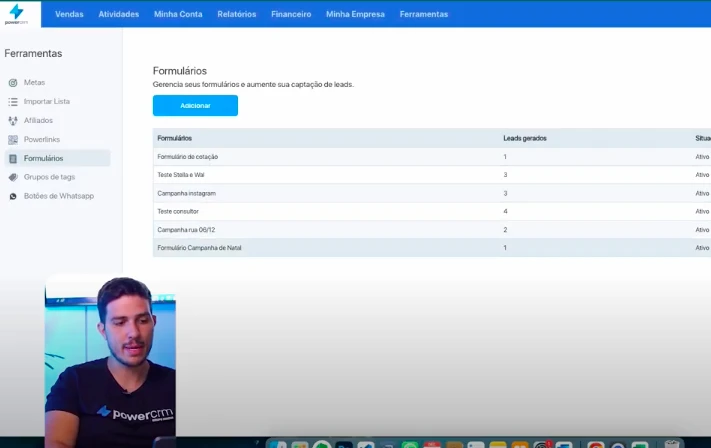
Task: Click the presenter webcam video overlay
Action: 110,361
